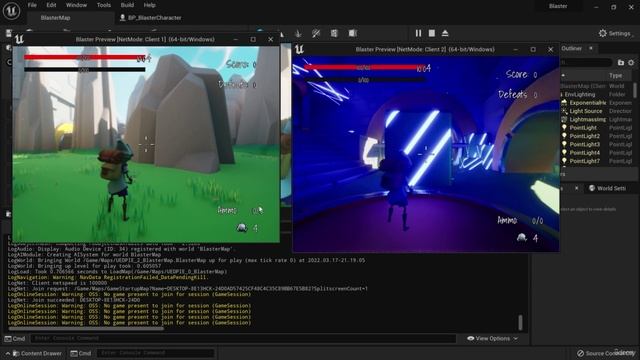Click the Outliner search field
640x360 pixels.
tap(586, 62)
